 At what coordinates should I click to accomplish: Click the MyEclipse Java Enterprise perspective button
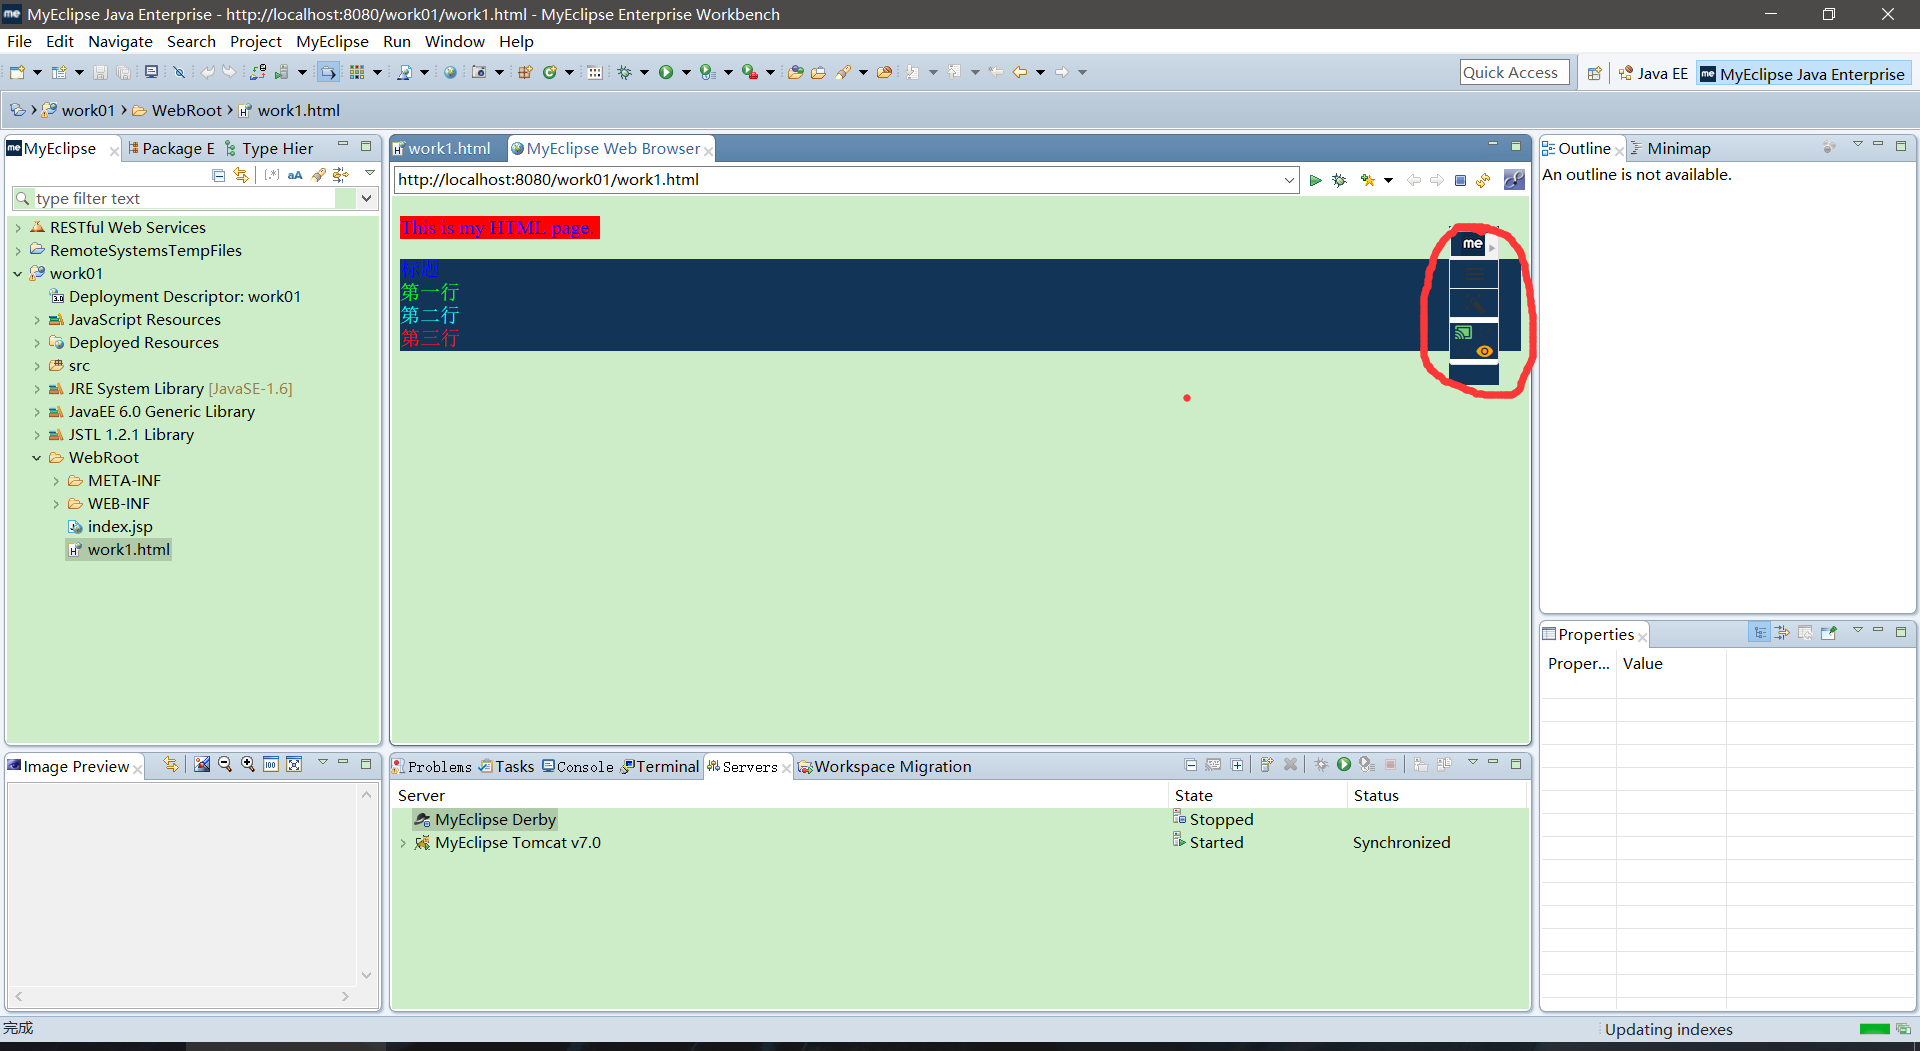coord(1803,73)
